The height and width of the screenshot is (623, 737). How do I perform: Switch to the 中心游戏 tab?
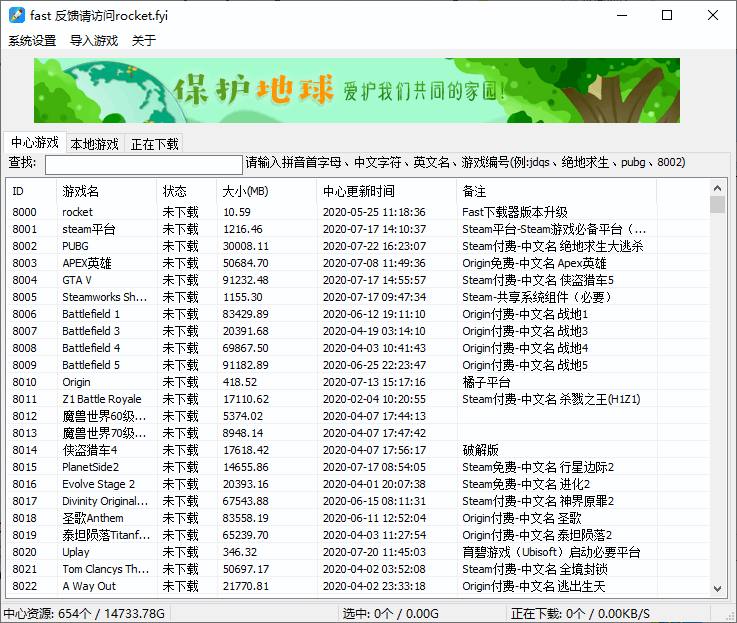point(35,142)
